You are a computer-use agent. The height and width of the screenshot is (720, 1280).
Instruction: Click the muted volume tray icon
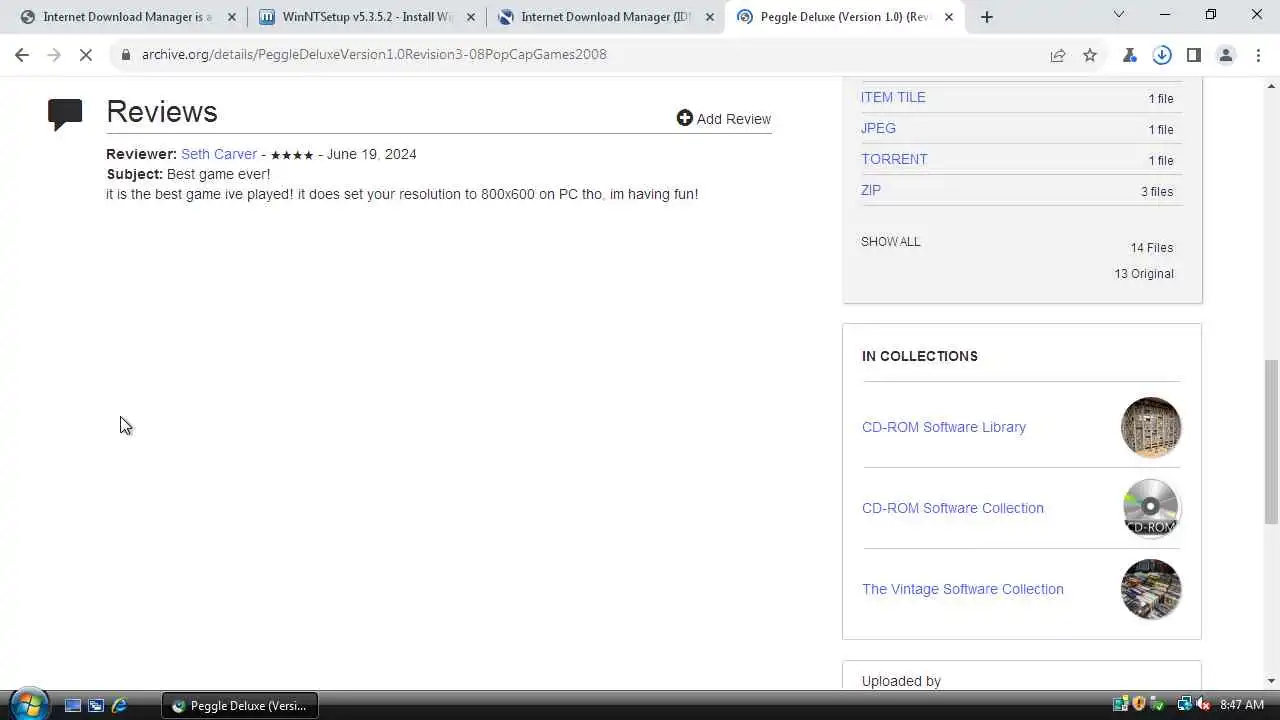(x=1202, y=704)
